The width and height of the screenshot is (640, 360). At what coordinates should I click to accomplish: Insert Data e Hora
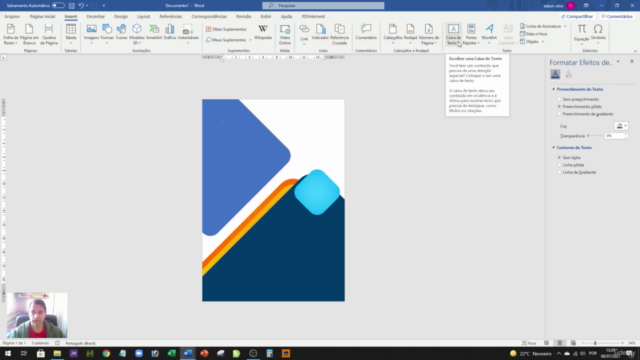(533, 34)
